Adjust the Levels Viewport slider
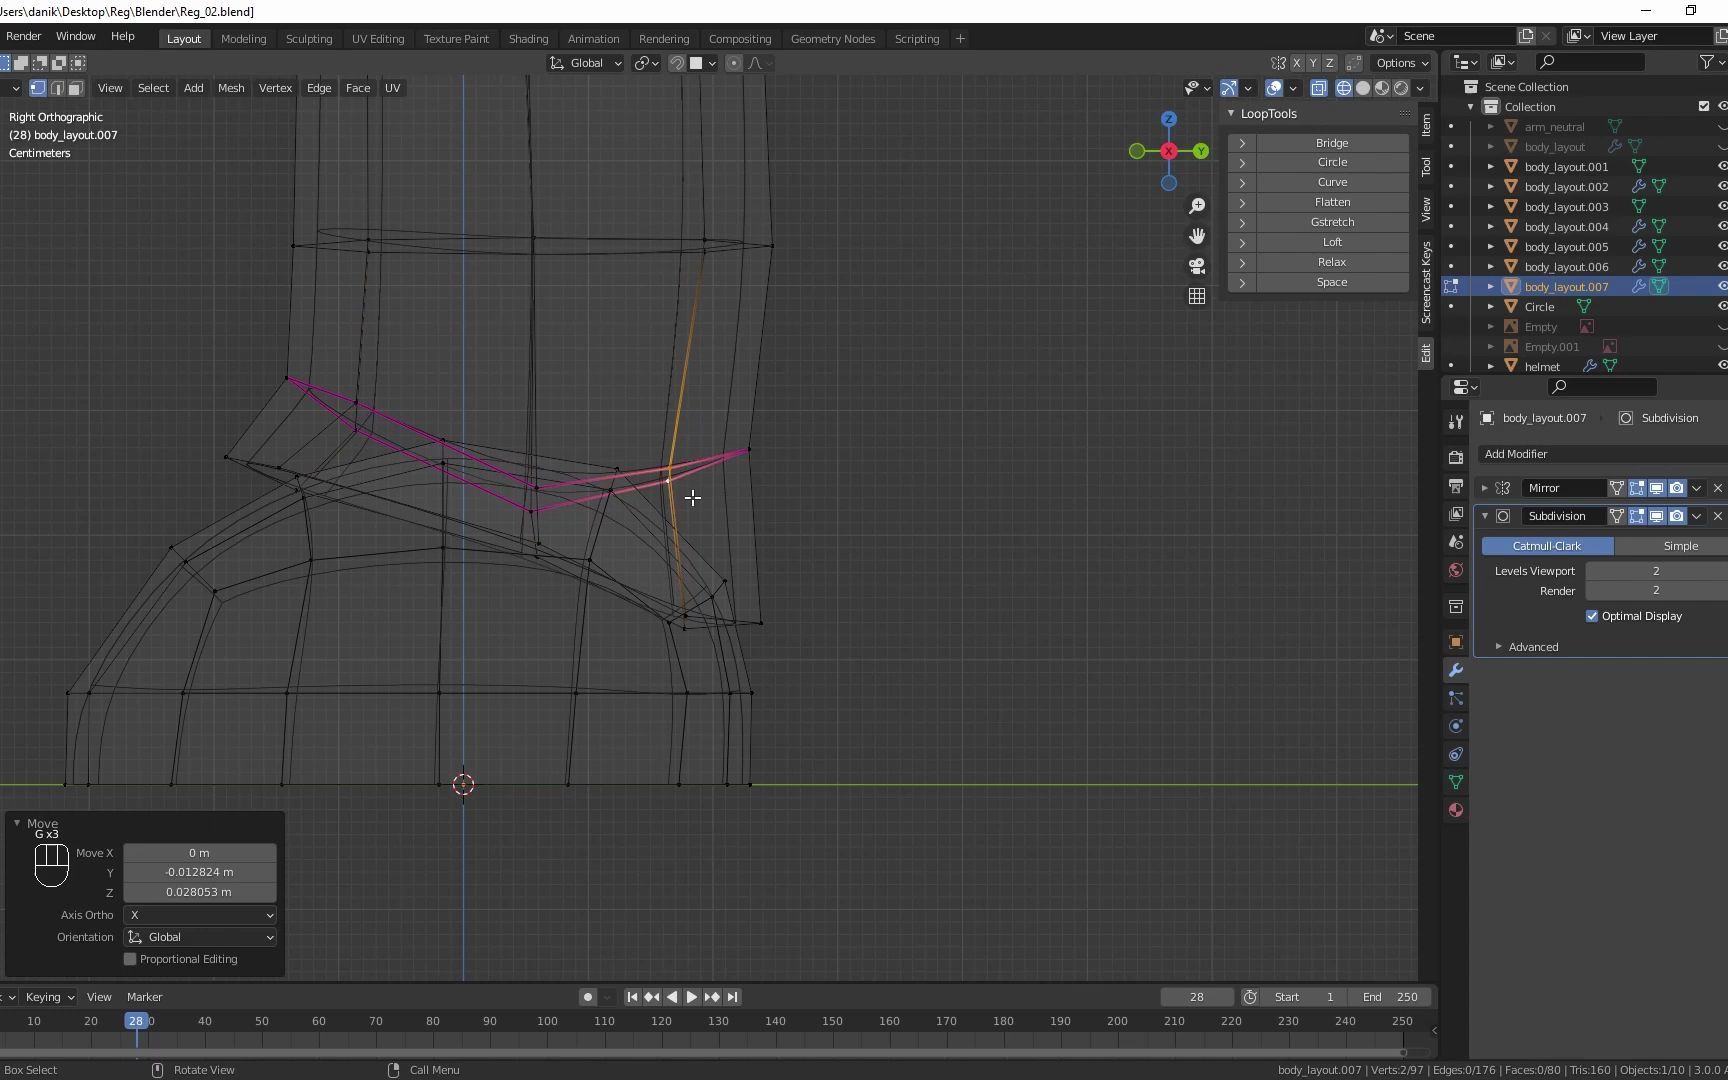This screenshot has height=1080, width=1728. click(x=1655, y=570)
